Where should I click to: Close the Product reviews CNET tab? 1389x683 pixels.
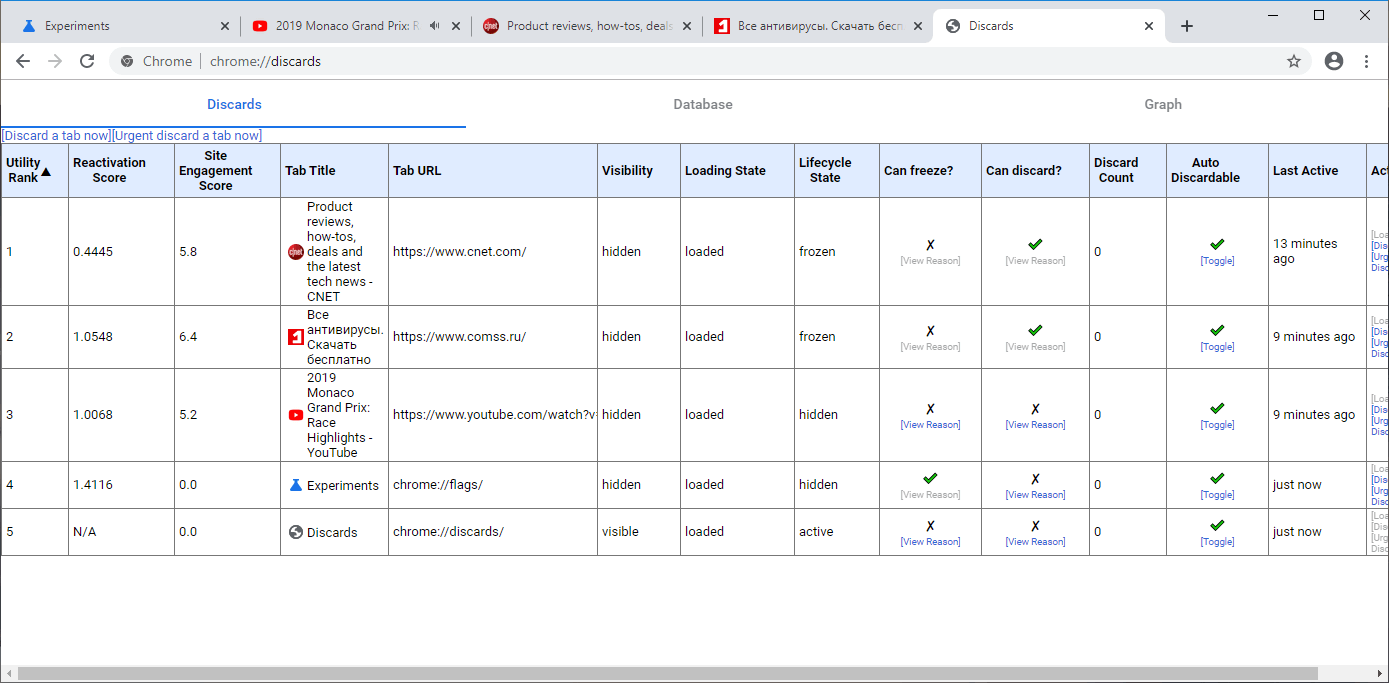[x=686, y=26]
